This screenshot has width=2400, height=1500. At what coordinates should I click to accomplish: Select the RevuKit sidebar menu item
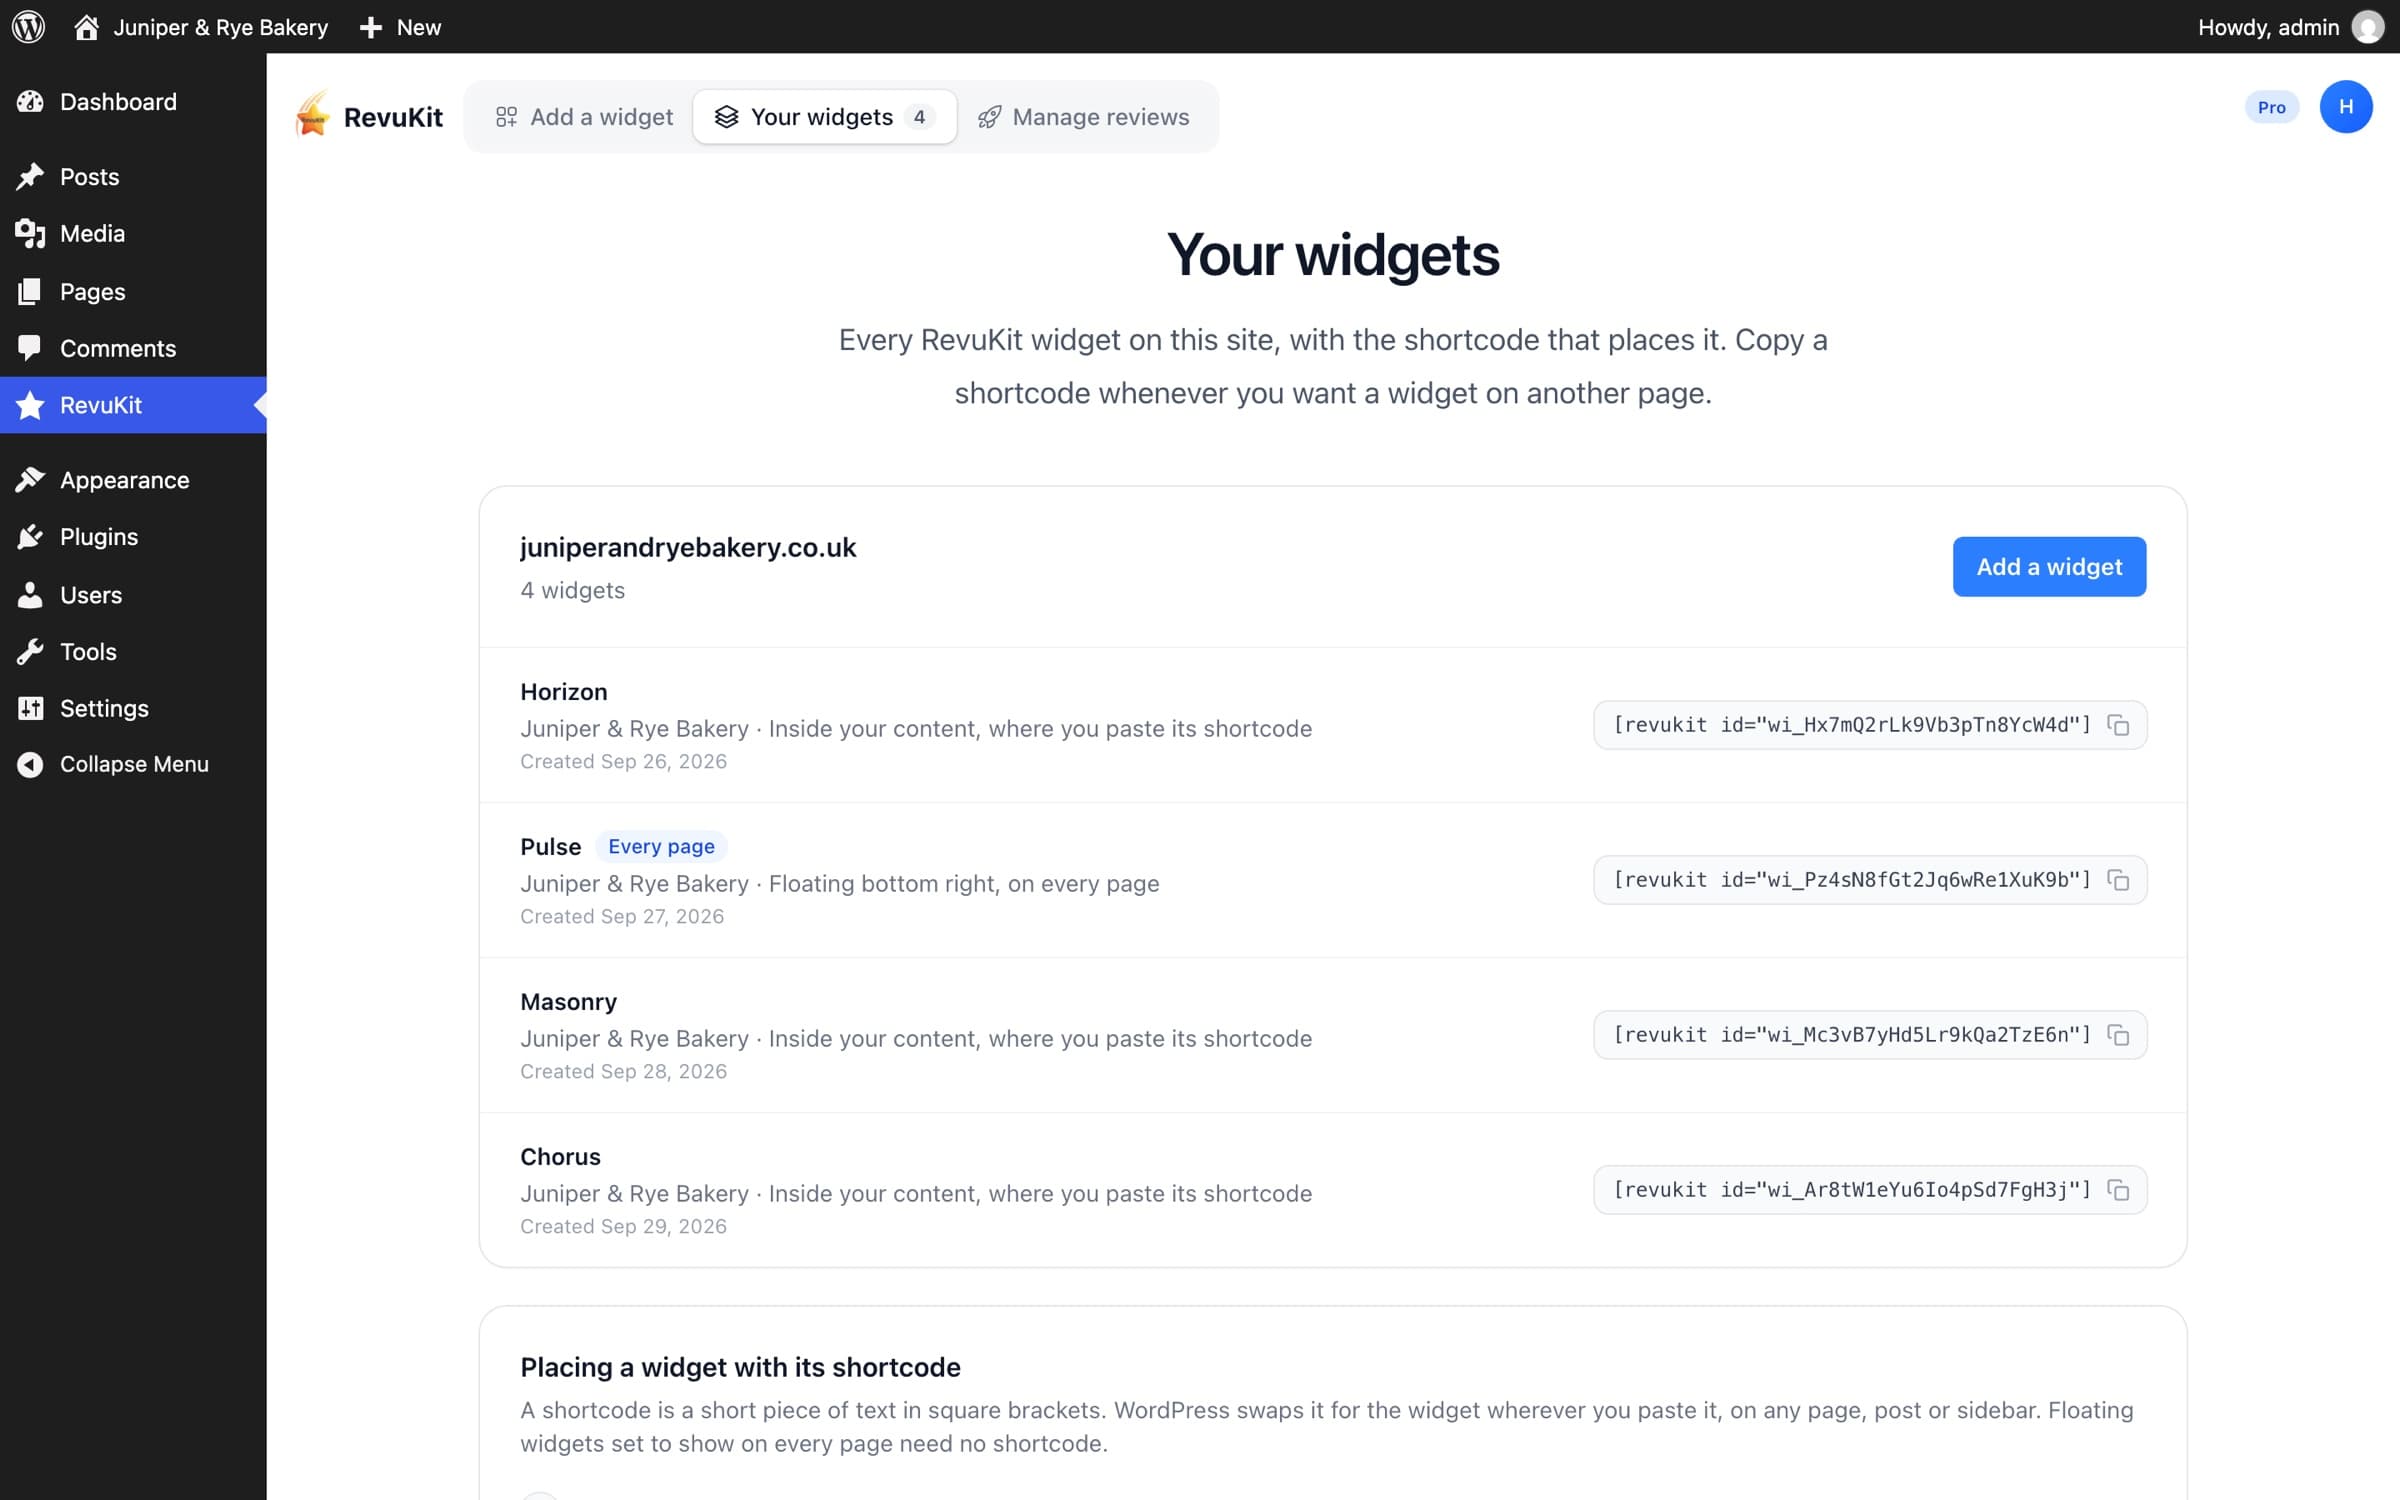(x=133, y=405)
